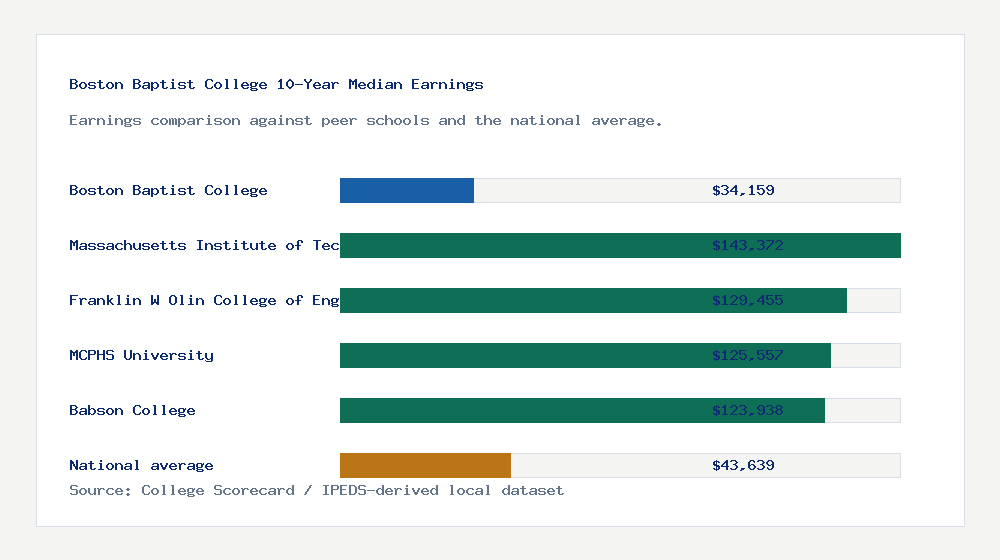The width and height of the screenshot is (1000, 560).
Task: Click the 'Franklin W Olin College of Eng' label
Action: point(204,300)
